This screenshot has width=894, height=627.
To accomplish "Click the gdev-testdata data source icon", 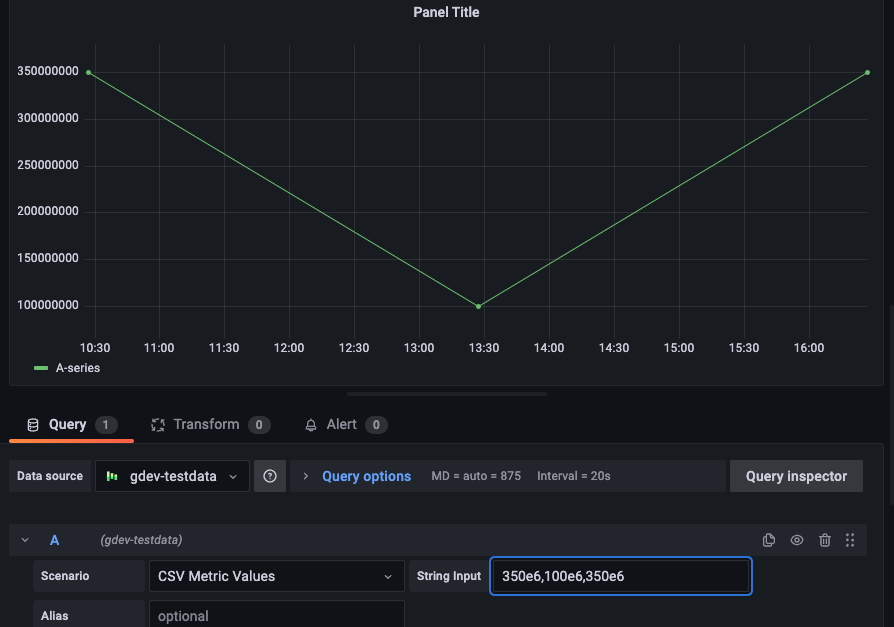I will pos(113,476).
